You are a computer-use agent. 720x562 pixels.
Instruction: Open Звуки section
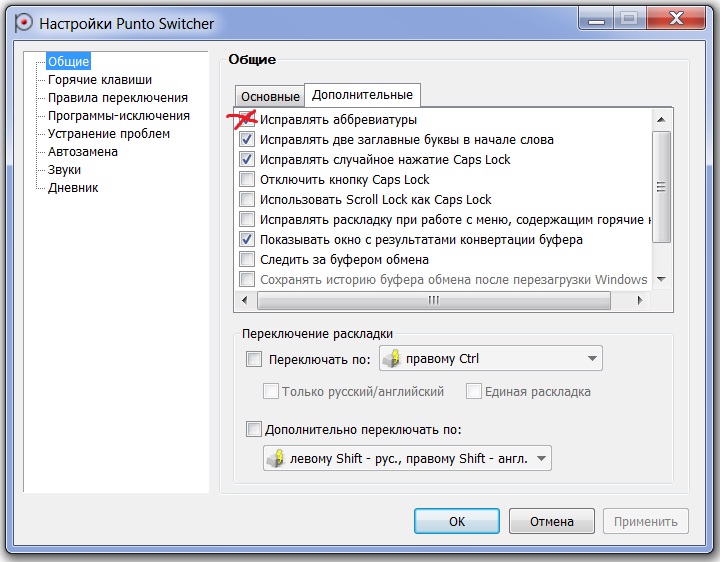pos(64,169)
